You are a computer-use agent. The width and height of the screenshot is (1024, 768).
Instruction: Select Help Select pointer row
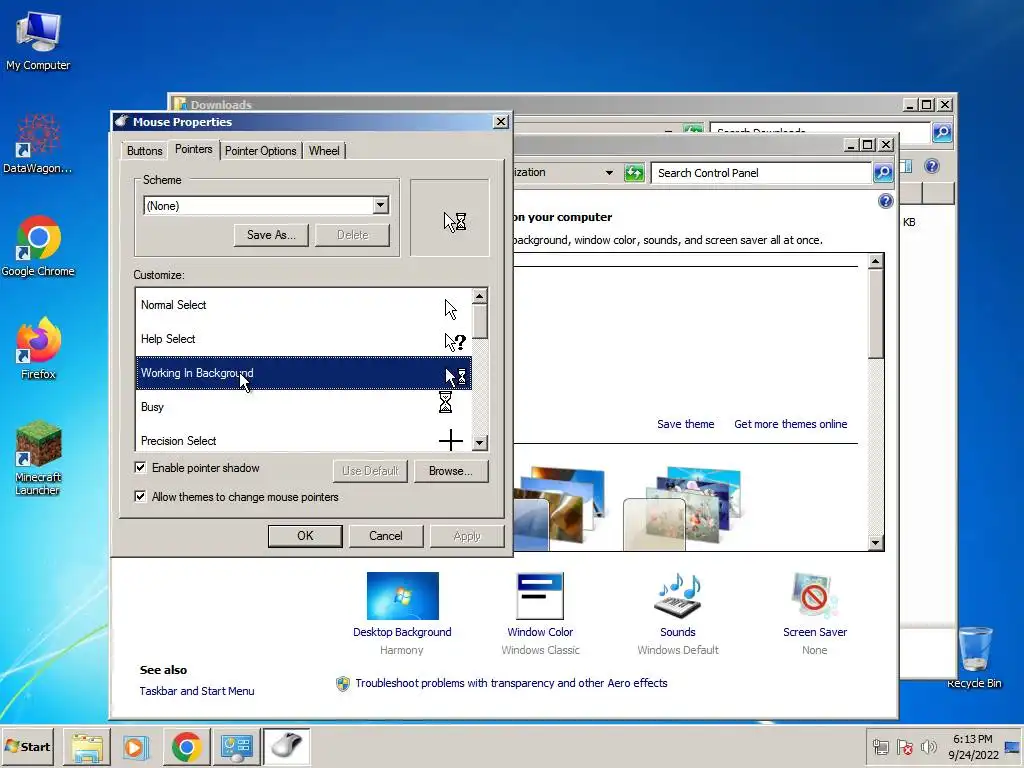pyautogui.click(x=303, y=339)
